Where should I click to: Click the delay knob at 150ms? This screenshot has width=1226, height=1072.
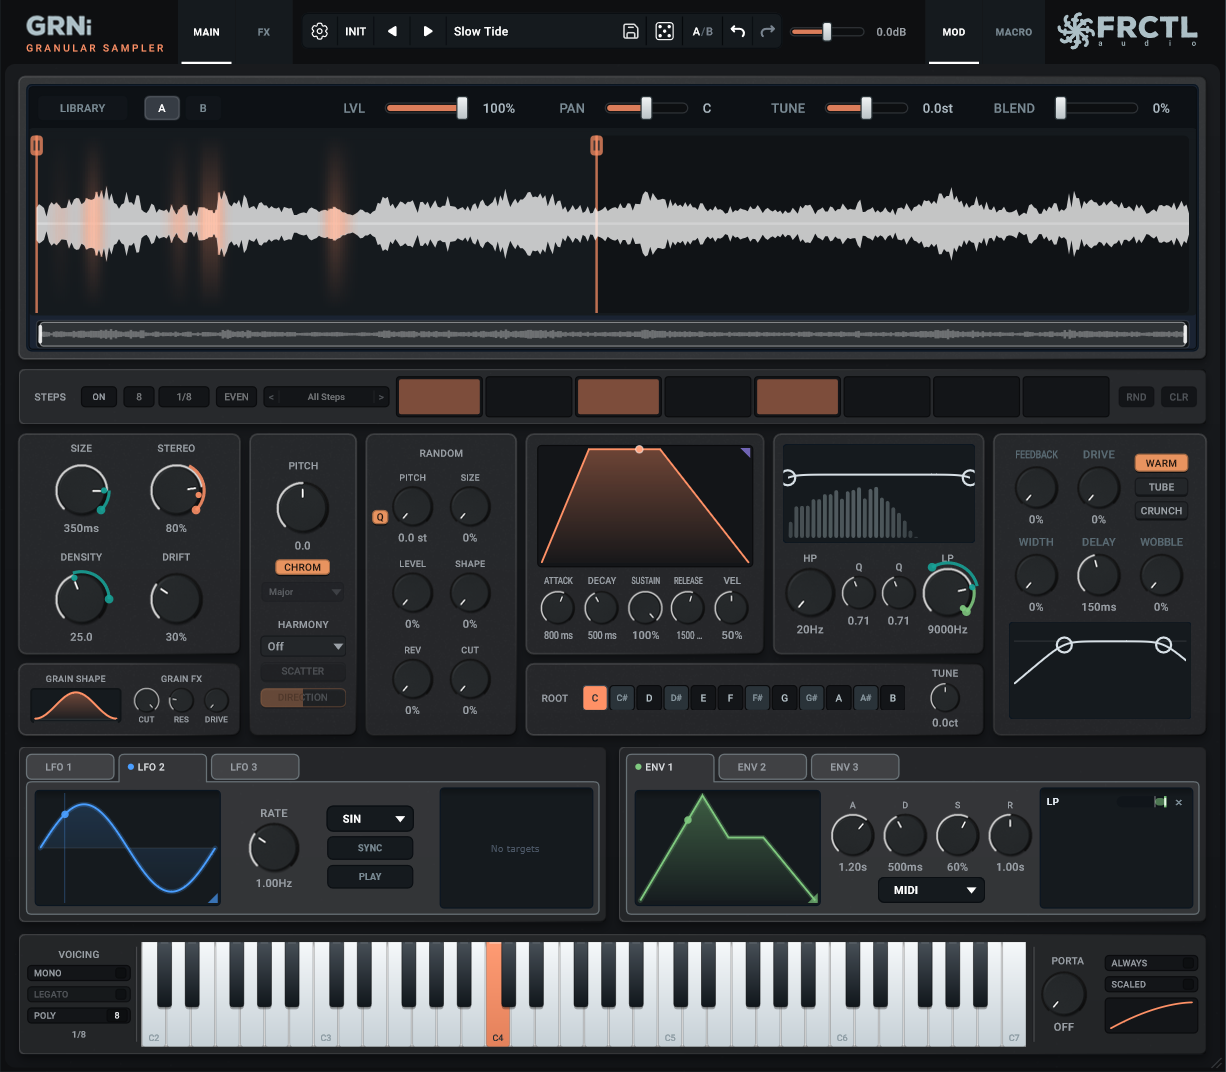[1099, 575]
